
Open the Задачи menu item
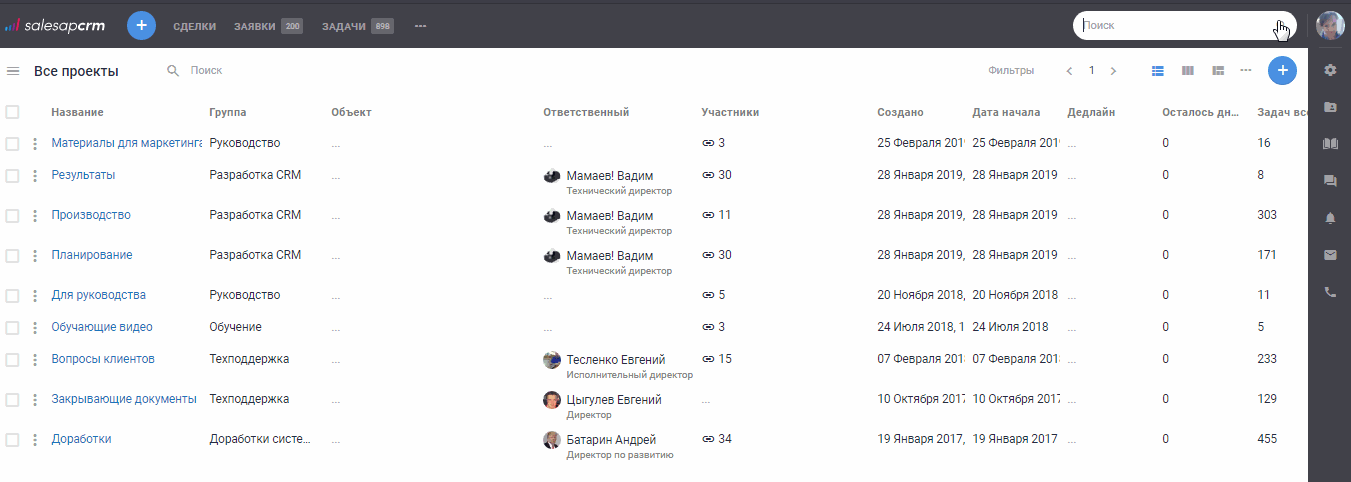343,26
